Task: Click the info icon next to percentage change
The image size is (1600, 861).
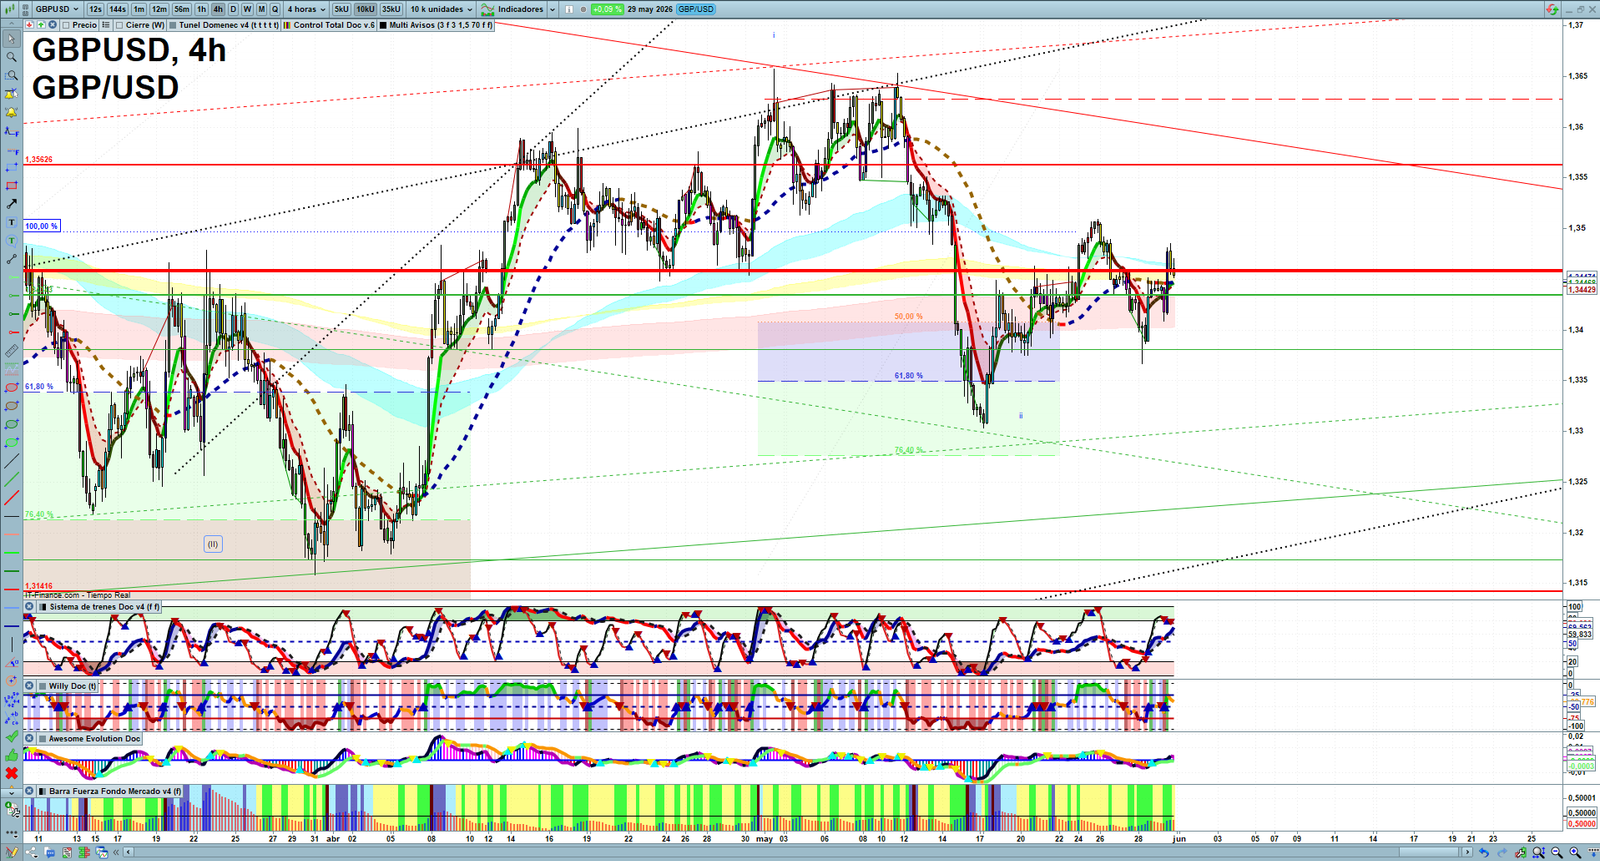Action: coord(569,9)
